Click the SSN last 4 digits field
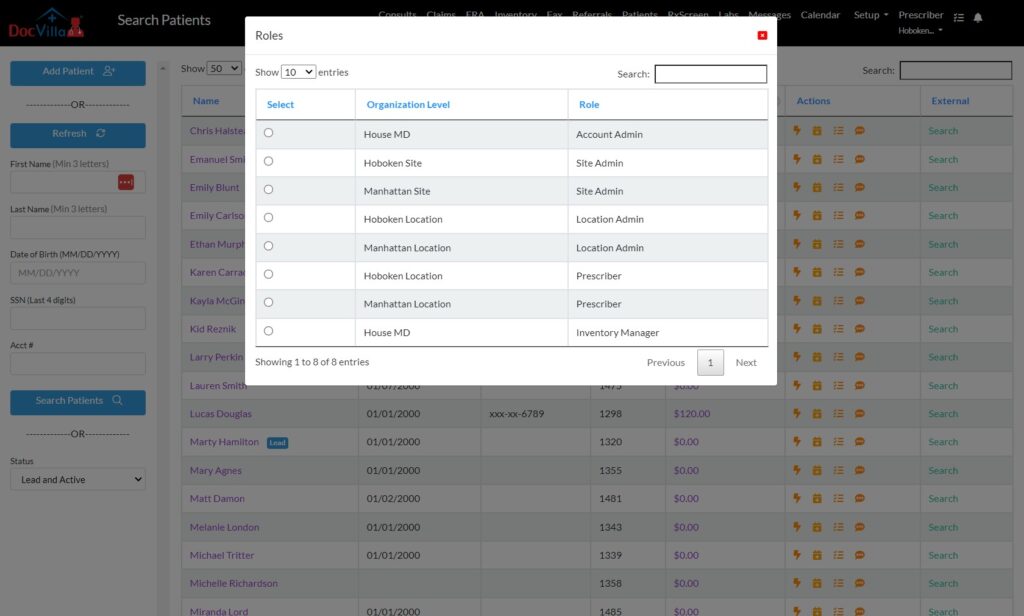 (78, 319)
